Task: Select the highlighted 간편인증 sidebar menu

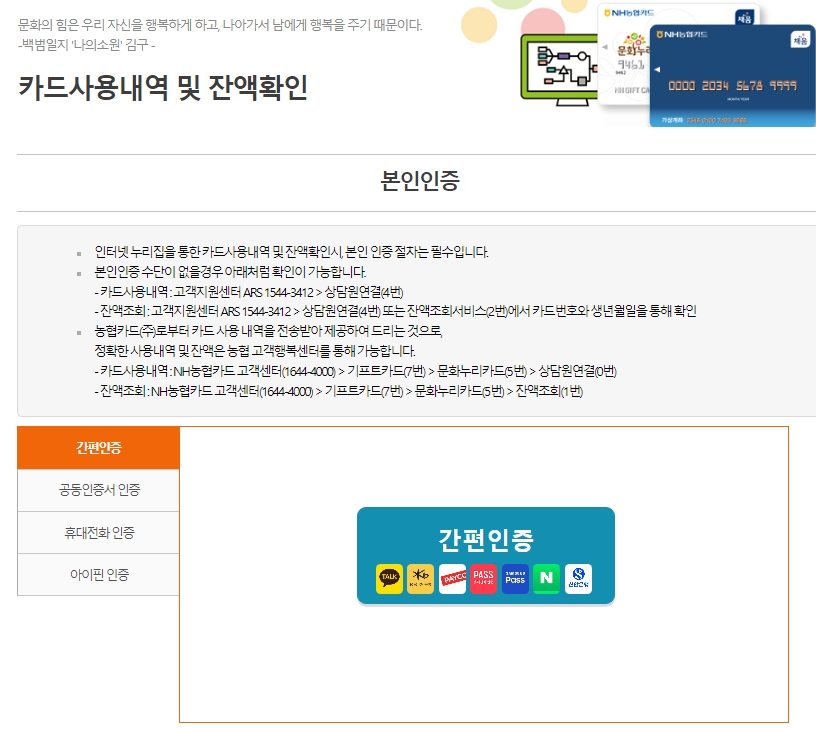Action: tap(97, 447)
